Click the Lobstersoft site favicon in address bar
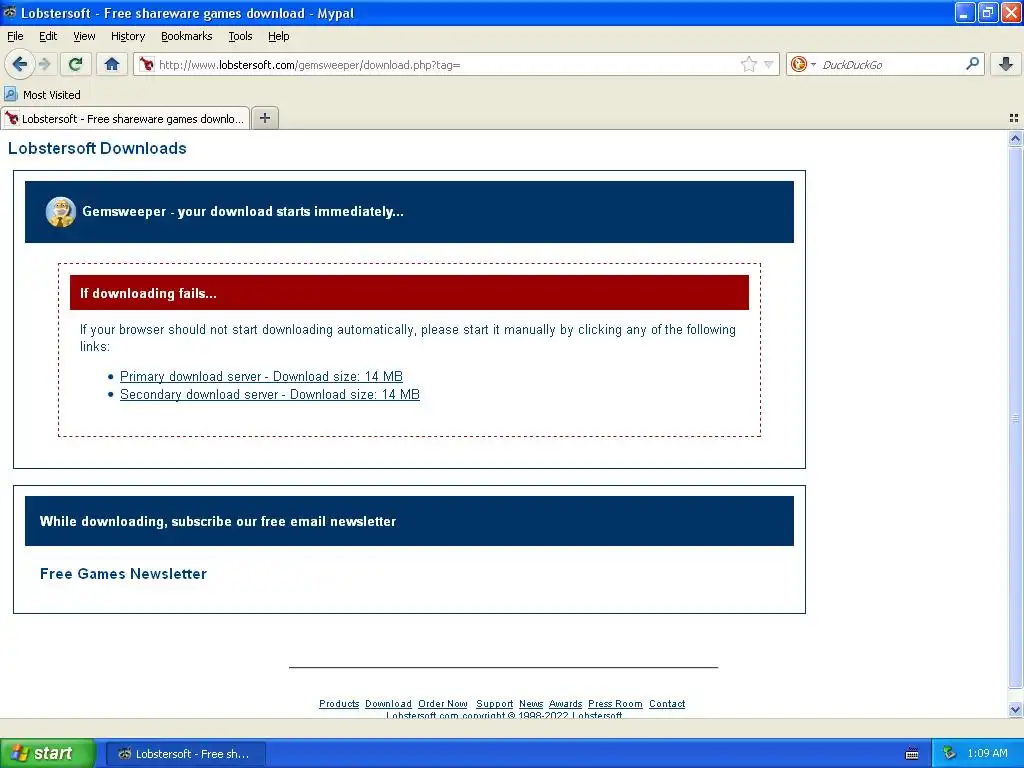This screenshot has width=1024, height=768. click(x=146, y=64)
